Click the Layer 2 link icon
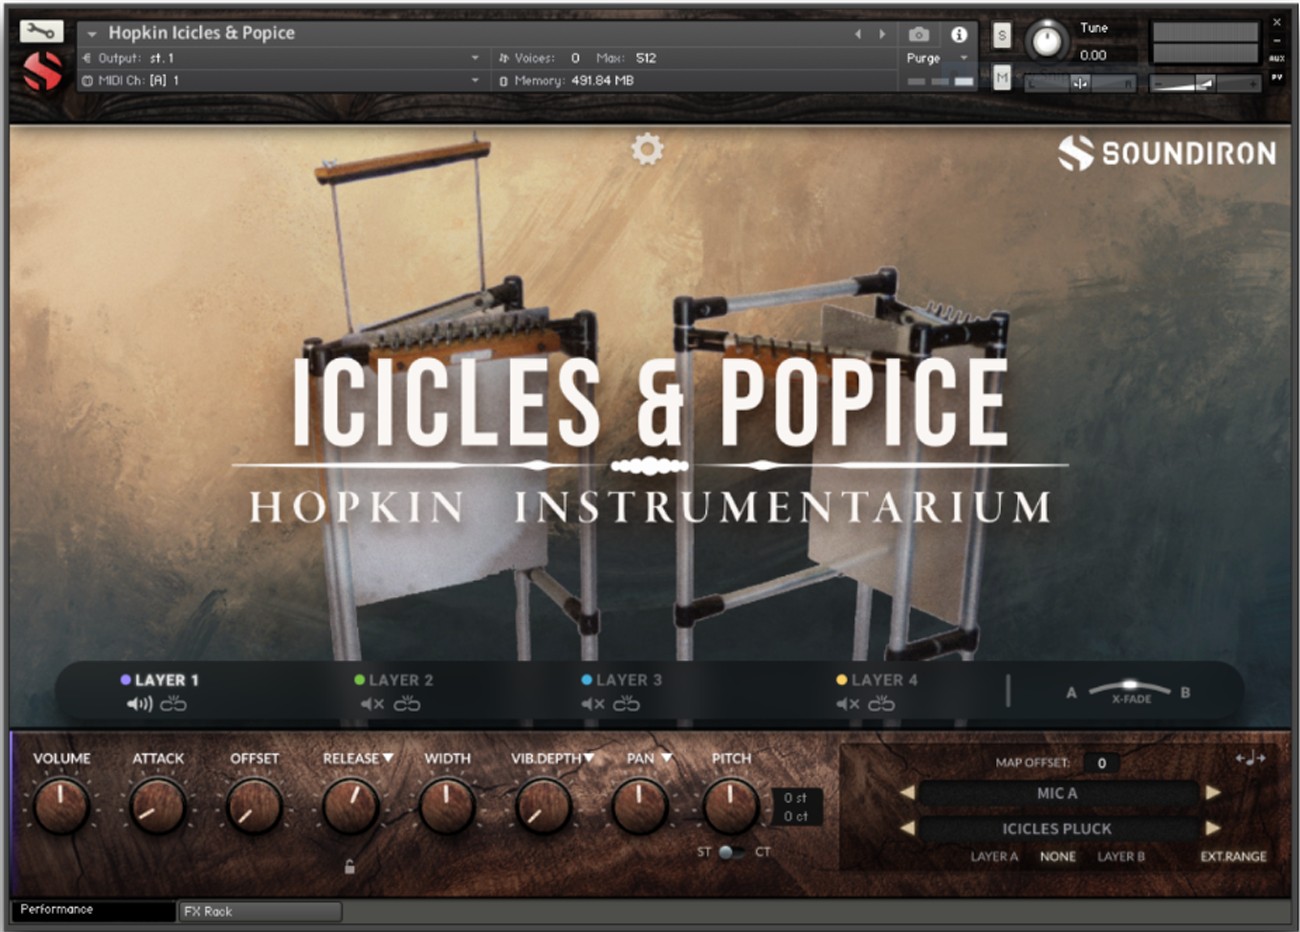1300x932 pixels. pyautogui.click(x=406, y=704)
